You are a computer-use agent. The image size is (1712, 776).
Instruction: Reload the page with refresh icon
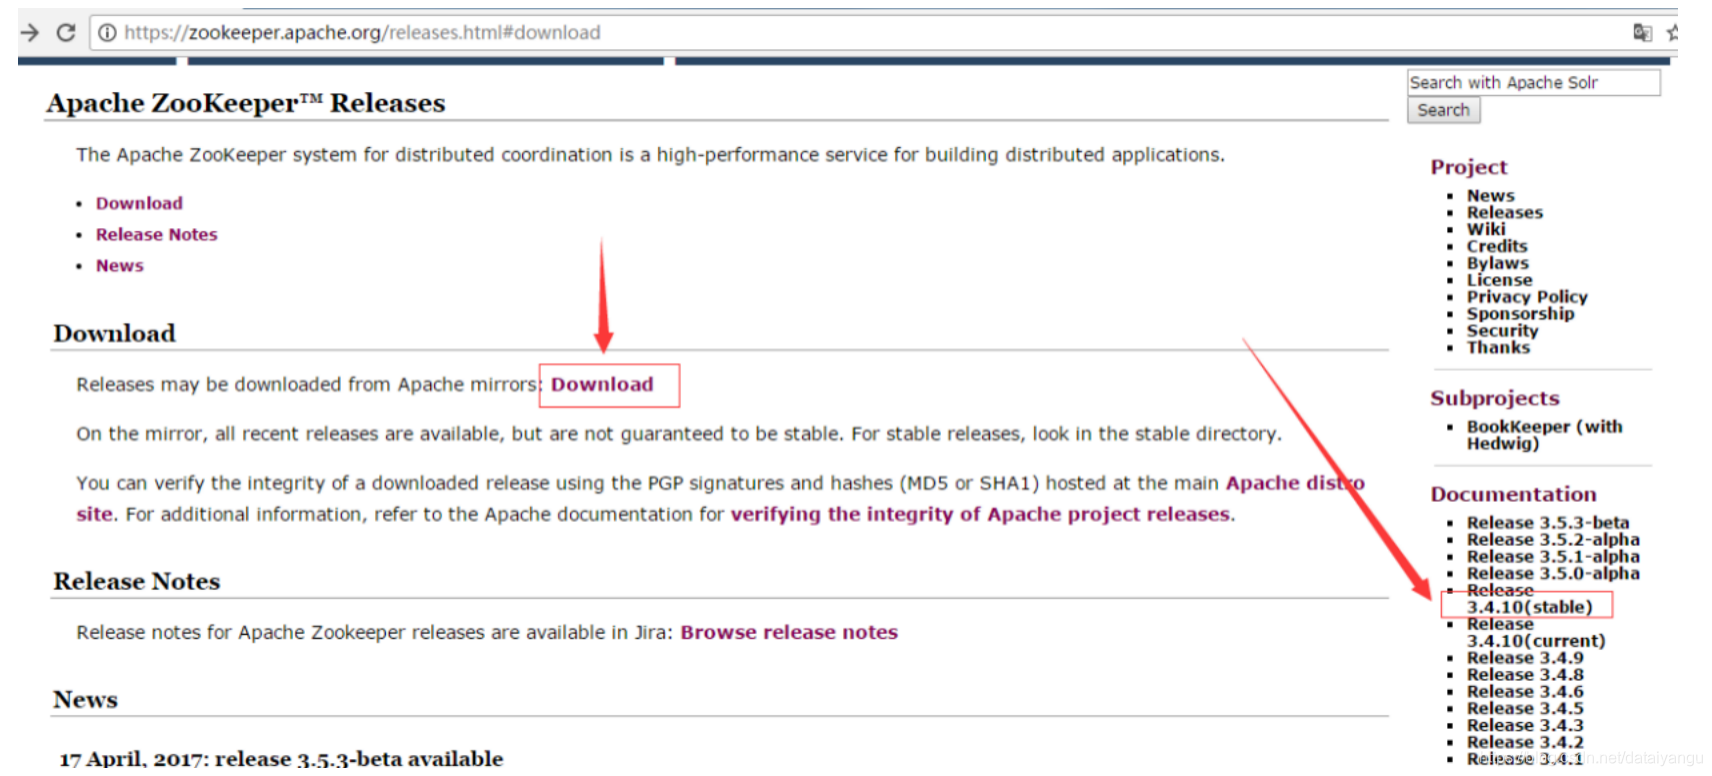66,33
